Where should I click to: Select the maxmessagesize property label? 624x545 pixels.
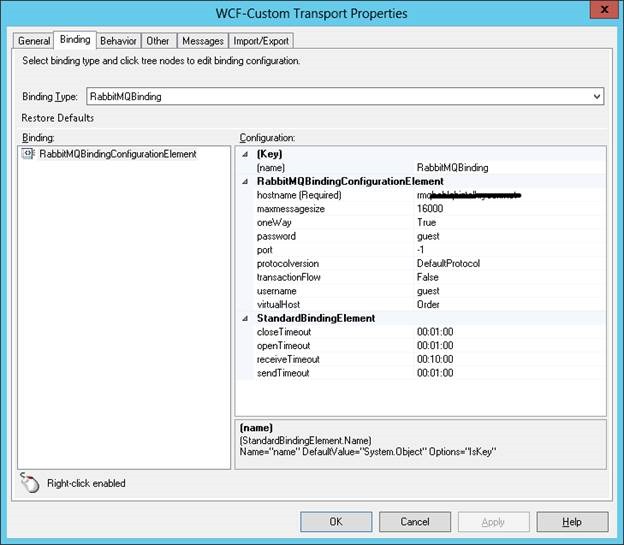pyautogui.click(x=291, y=209)
